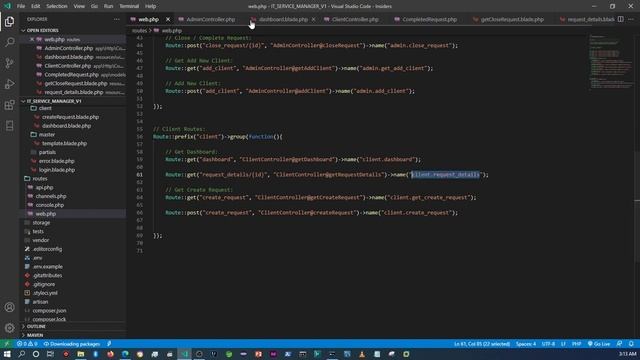Viewport: 640px width, 360px height.
Task: Open Cortana circle on taskbar
Action: (x=36, y=354)
